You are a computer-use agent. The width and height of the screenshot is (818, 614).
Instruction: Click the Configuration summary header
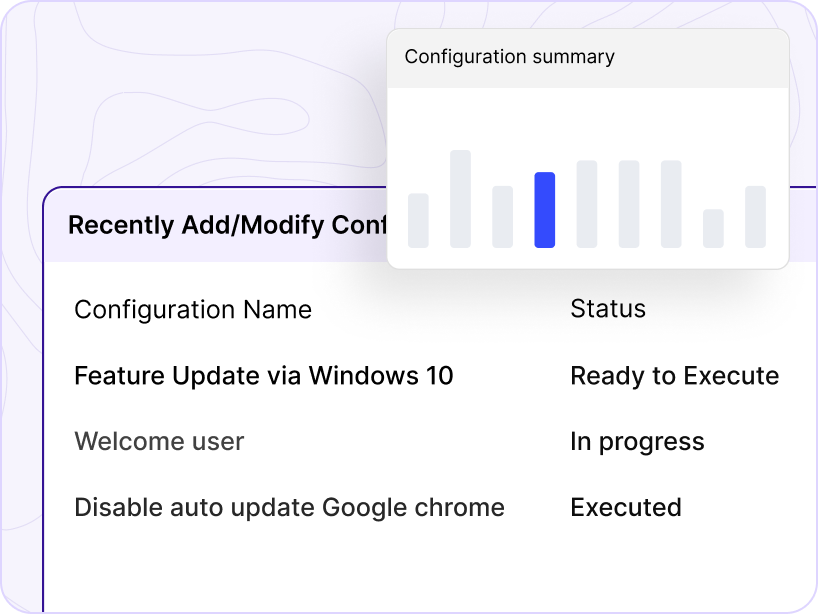(x=509, y=57)
